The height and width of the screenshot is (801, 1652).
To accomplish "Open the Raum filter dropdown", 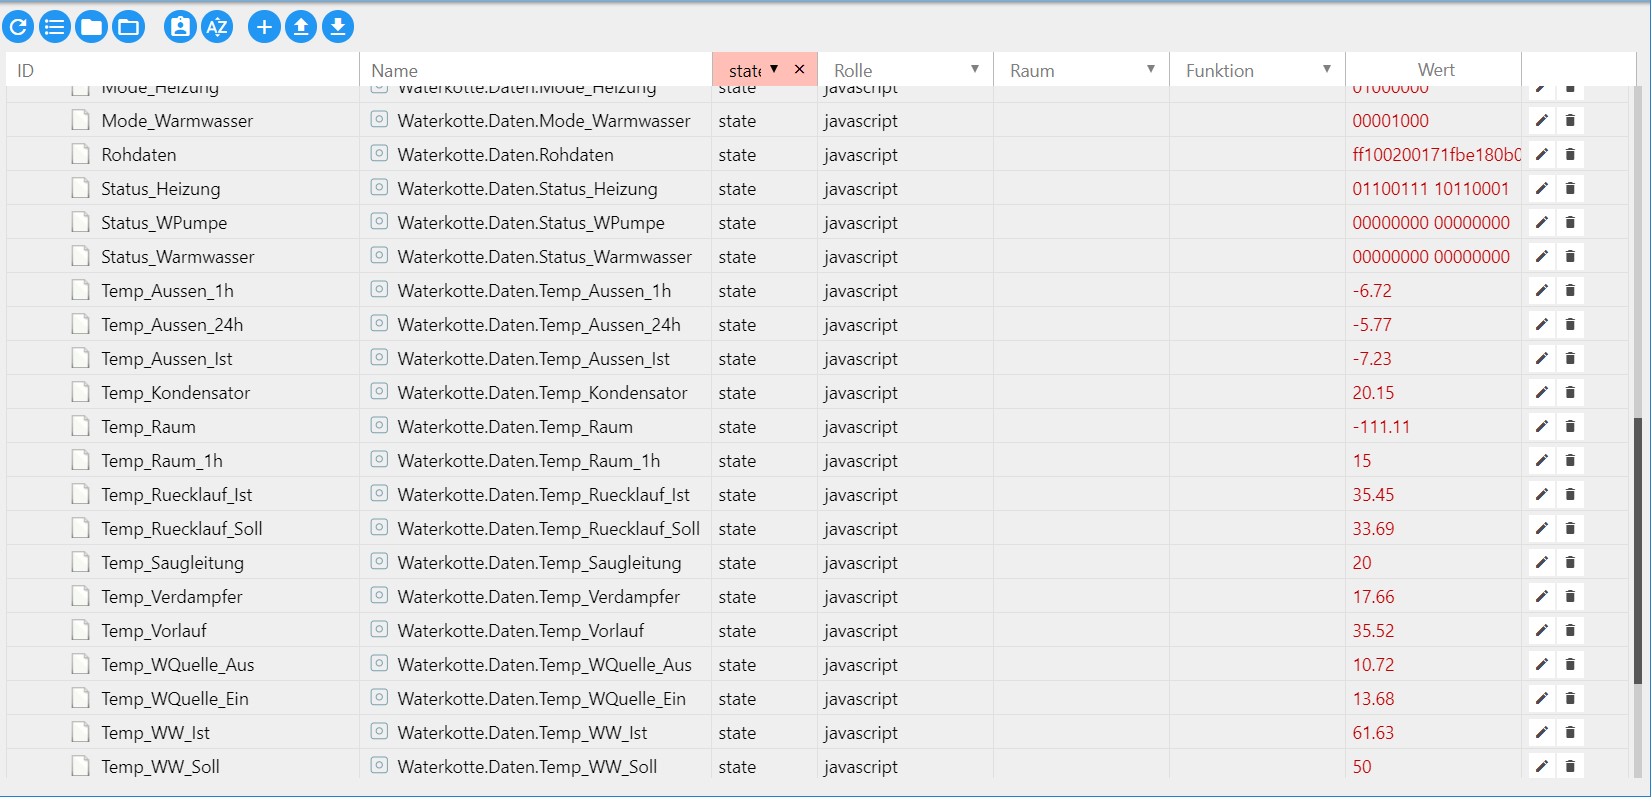I will coord(1151,69).
